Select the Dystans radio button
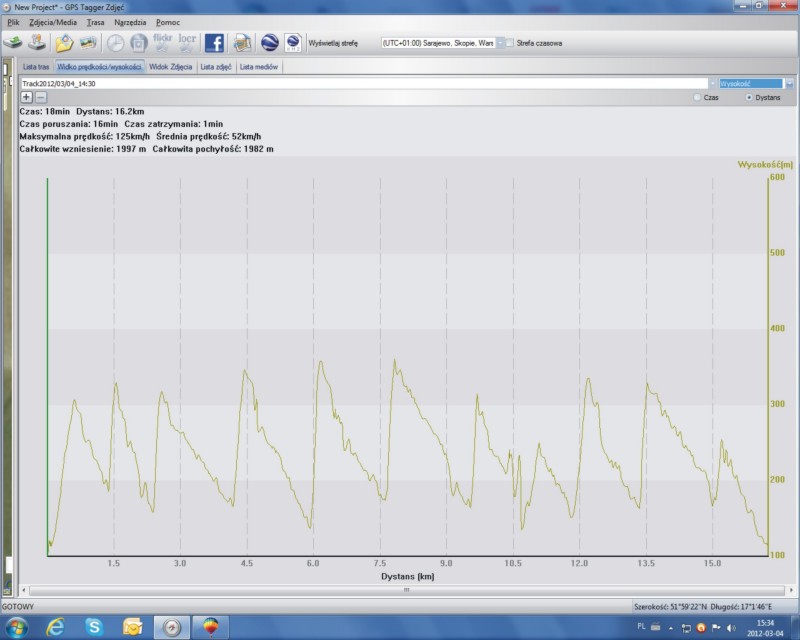The width and height of the screenshot is (800, 640). [x=749, y=97]
